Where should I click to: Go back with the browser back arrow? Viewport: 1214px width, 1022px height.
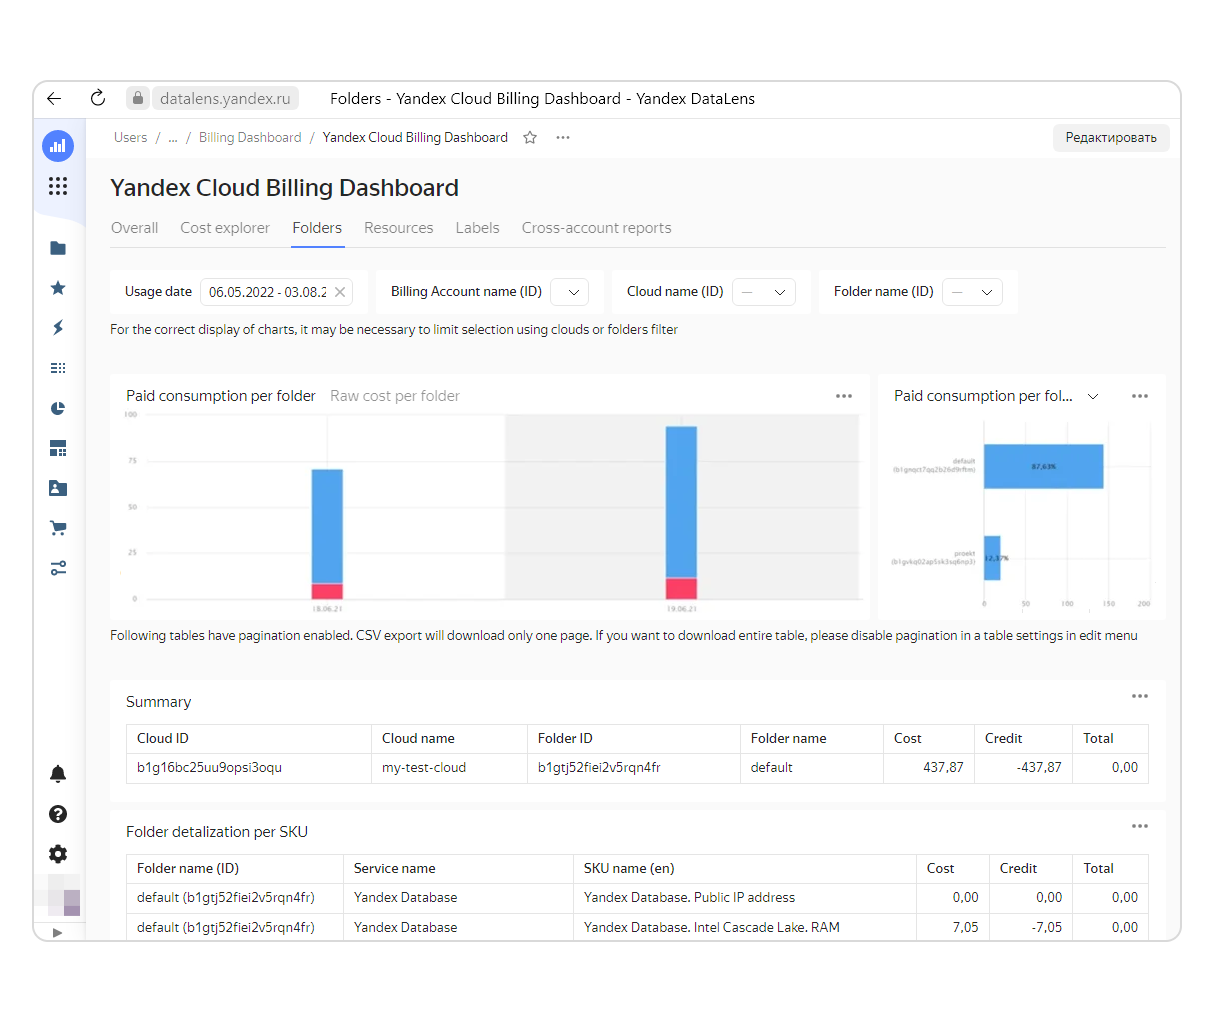(x=54, y=98)
